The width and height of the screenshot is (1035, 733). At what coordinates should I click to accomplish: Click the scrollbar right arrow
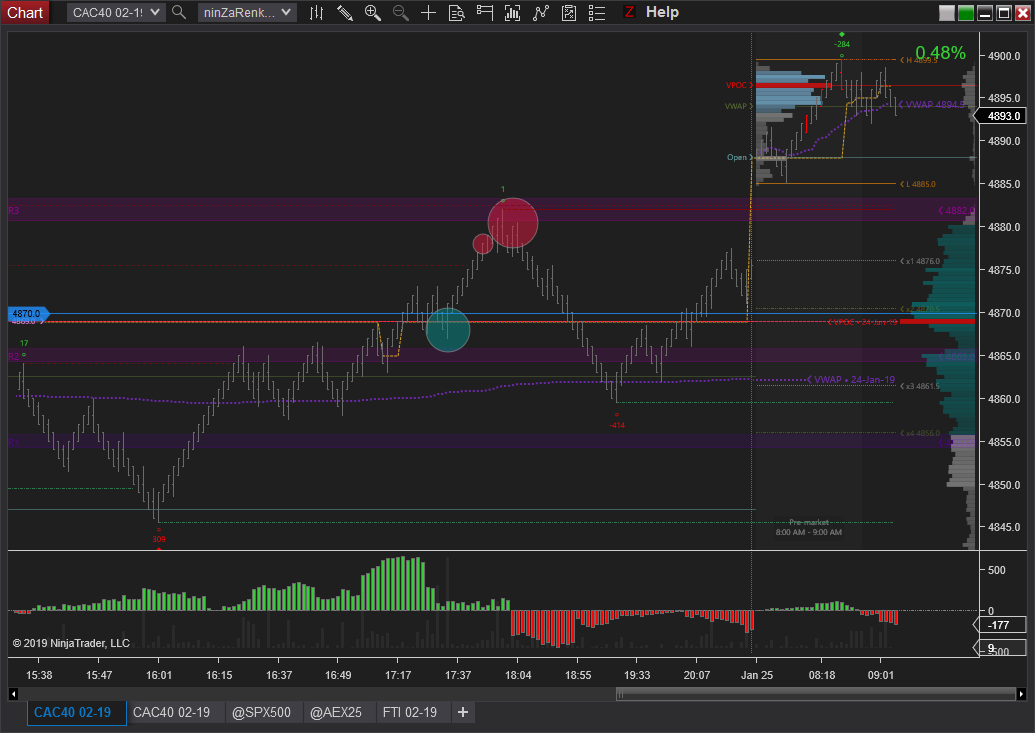[1021, 694]
